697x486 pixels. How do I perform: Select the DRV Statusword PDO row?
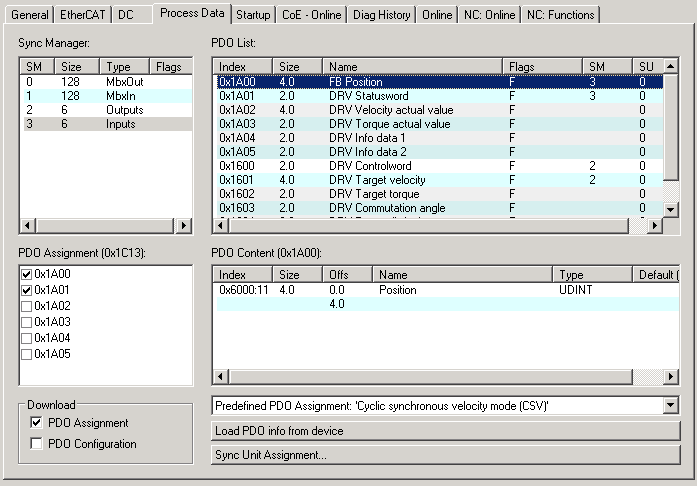coord(439,96)
